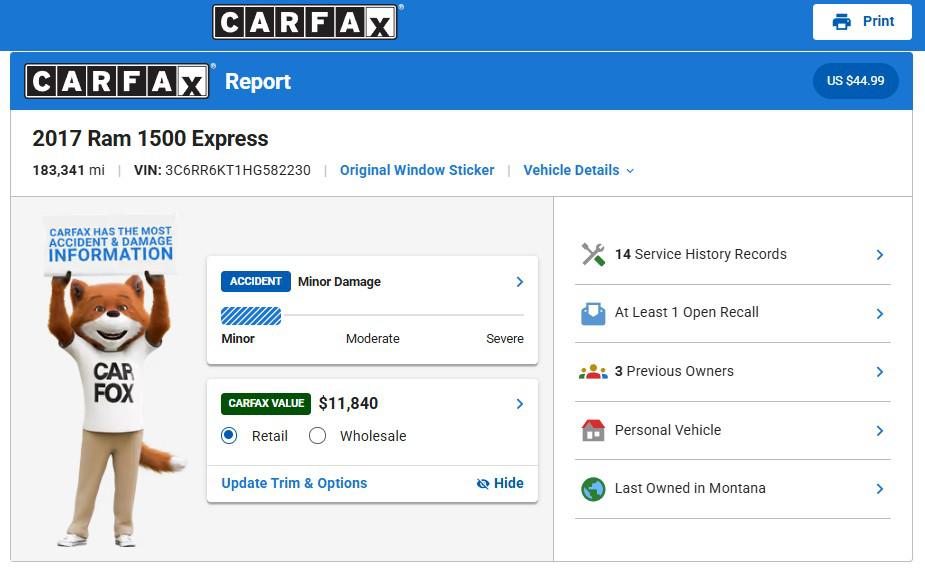The image size is (925, 575).
Task: Open the 3 Previous Owners row
Action: pos(732,372)
